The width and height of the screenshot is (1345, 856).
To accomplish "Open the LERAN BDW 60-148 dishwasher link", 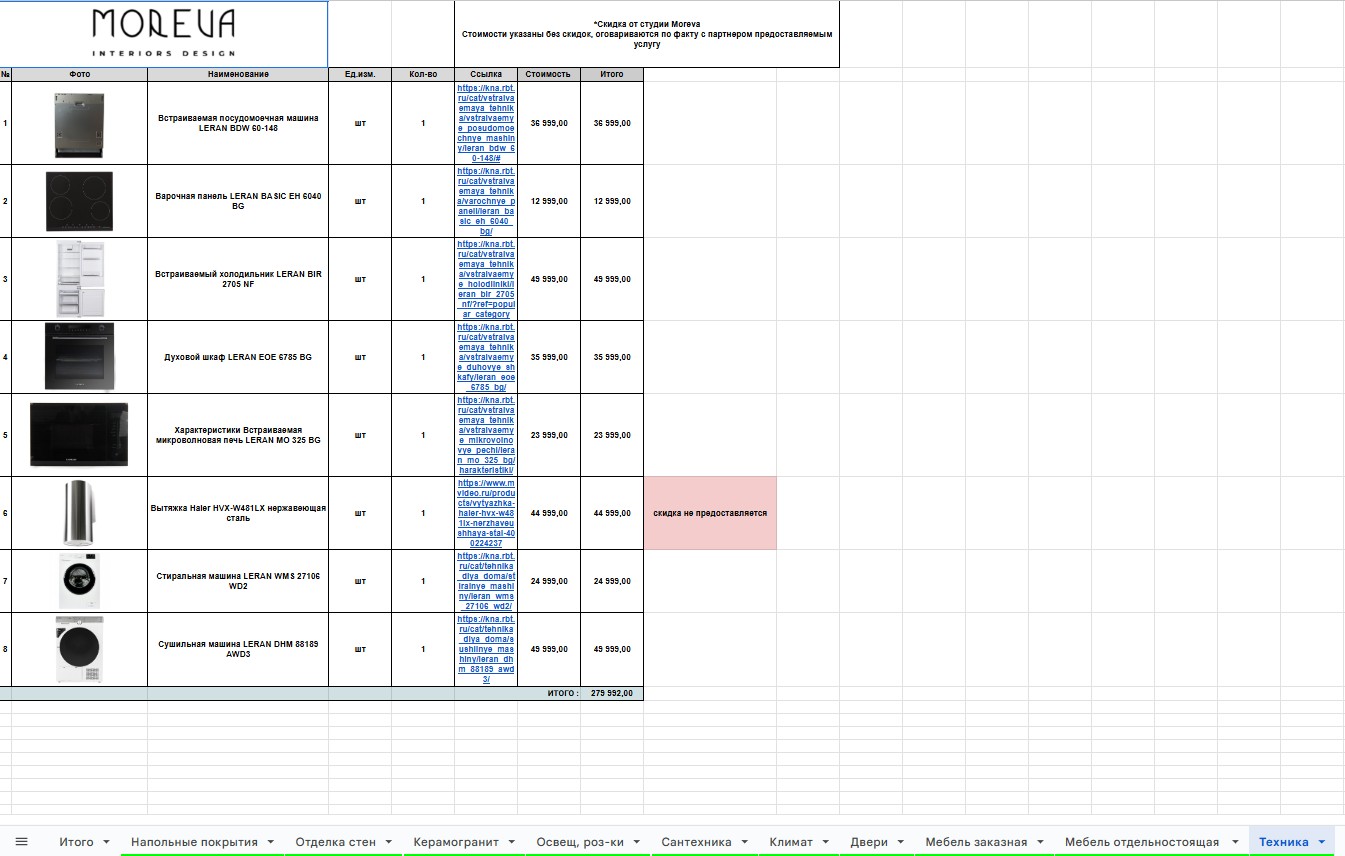I will tap(486, 123).
